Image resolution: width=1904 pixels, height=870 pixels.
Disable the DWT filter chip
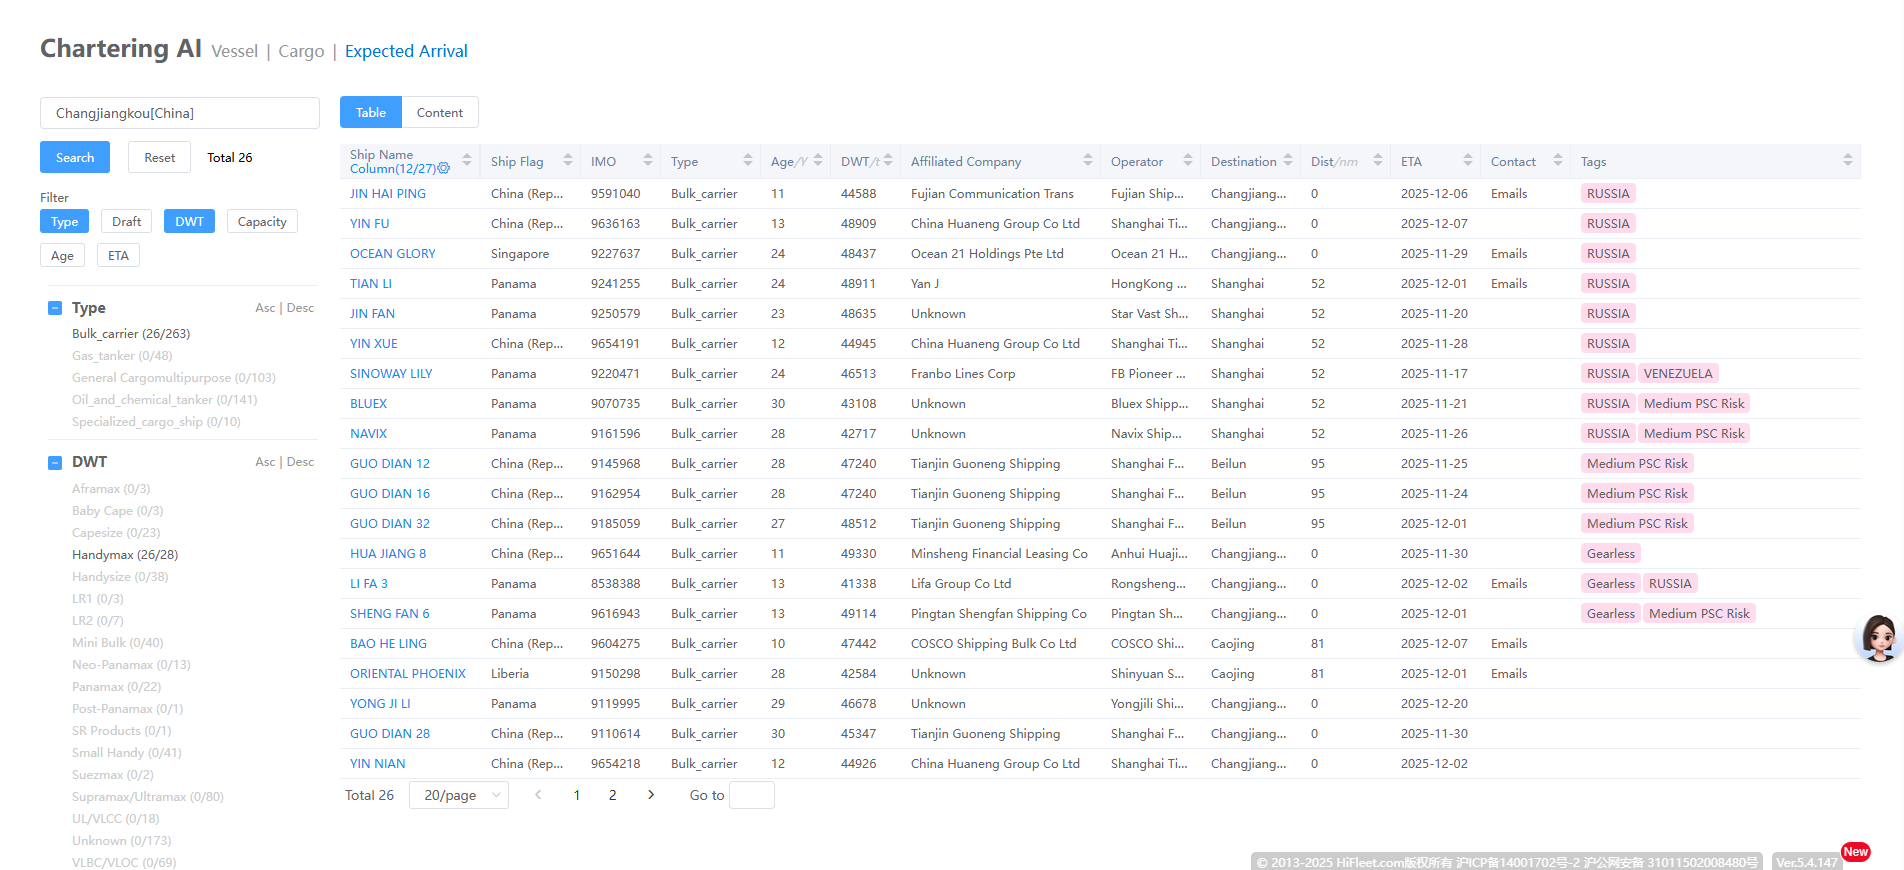[x=189, y=222]
